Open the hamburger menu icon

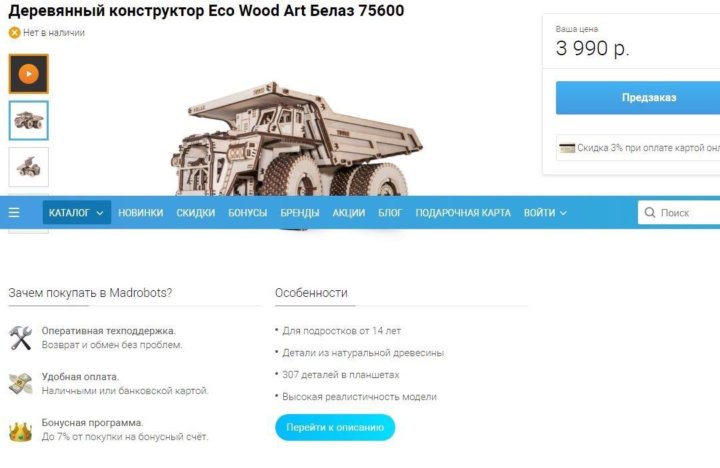[14, 212]
